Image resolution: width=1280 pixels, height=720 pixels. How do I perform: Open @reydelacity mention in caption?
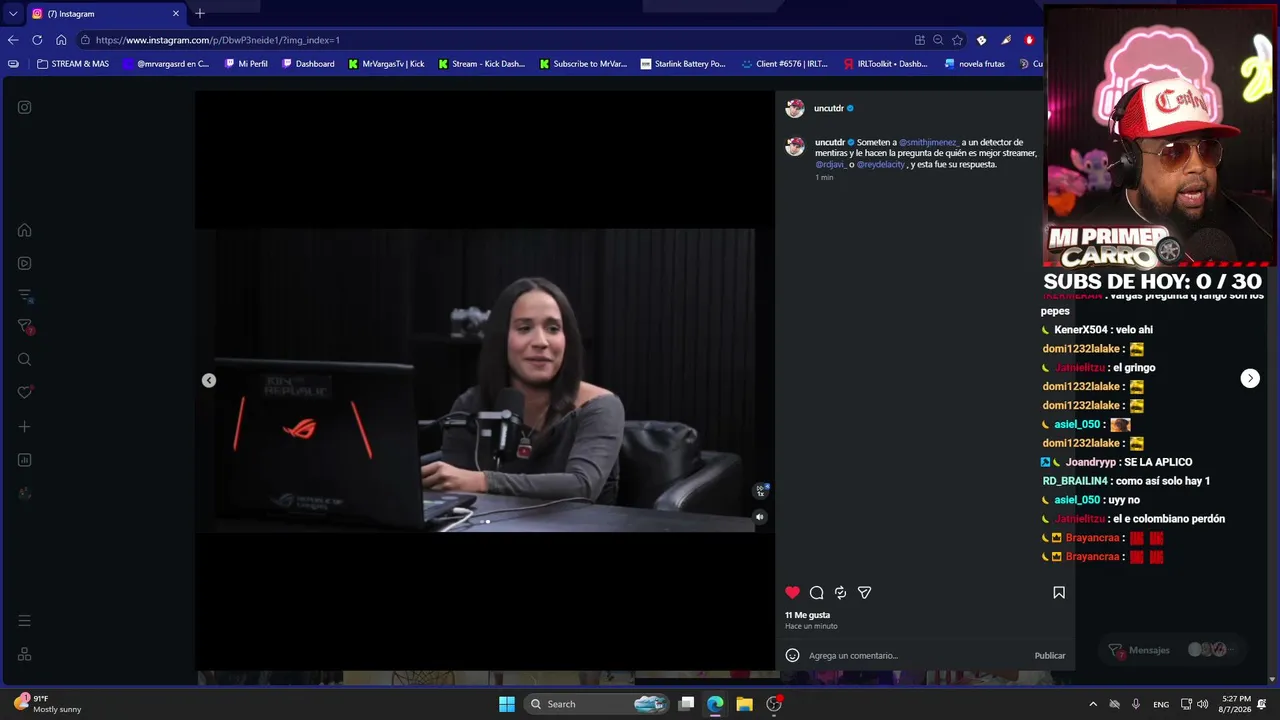pyautogui.click(x=881, y=164)
